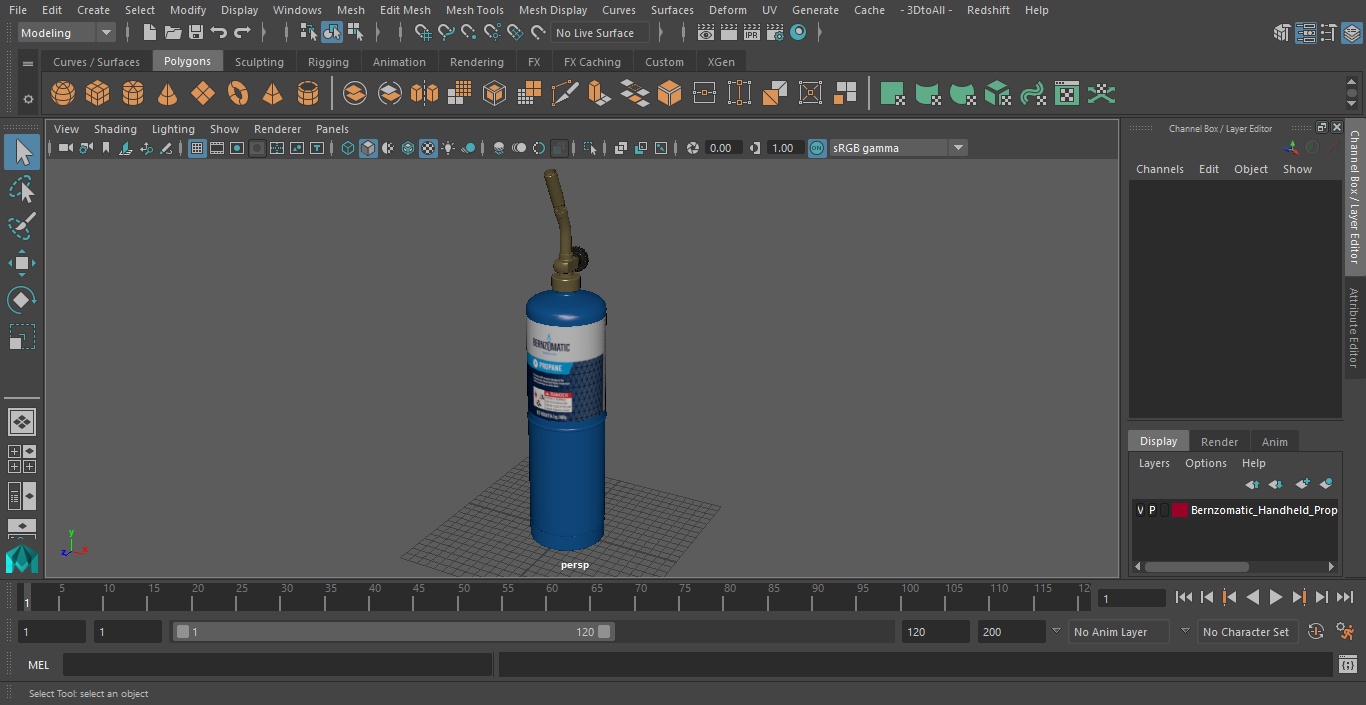Open the File menu

click(x=18, y=10)
